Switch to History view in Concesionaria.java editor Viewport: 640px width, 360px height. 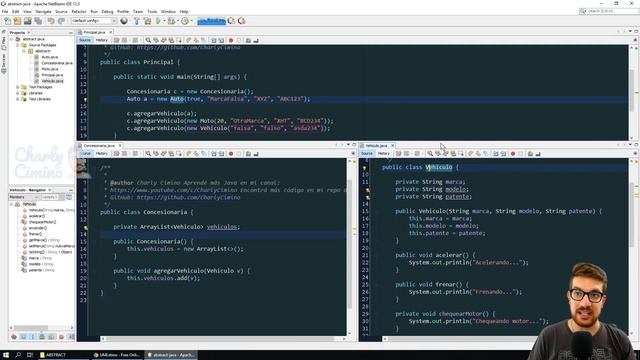click(102, 153)
